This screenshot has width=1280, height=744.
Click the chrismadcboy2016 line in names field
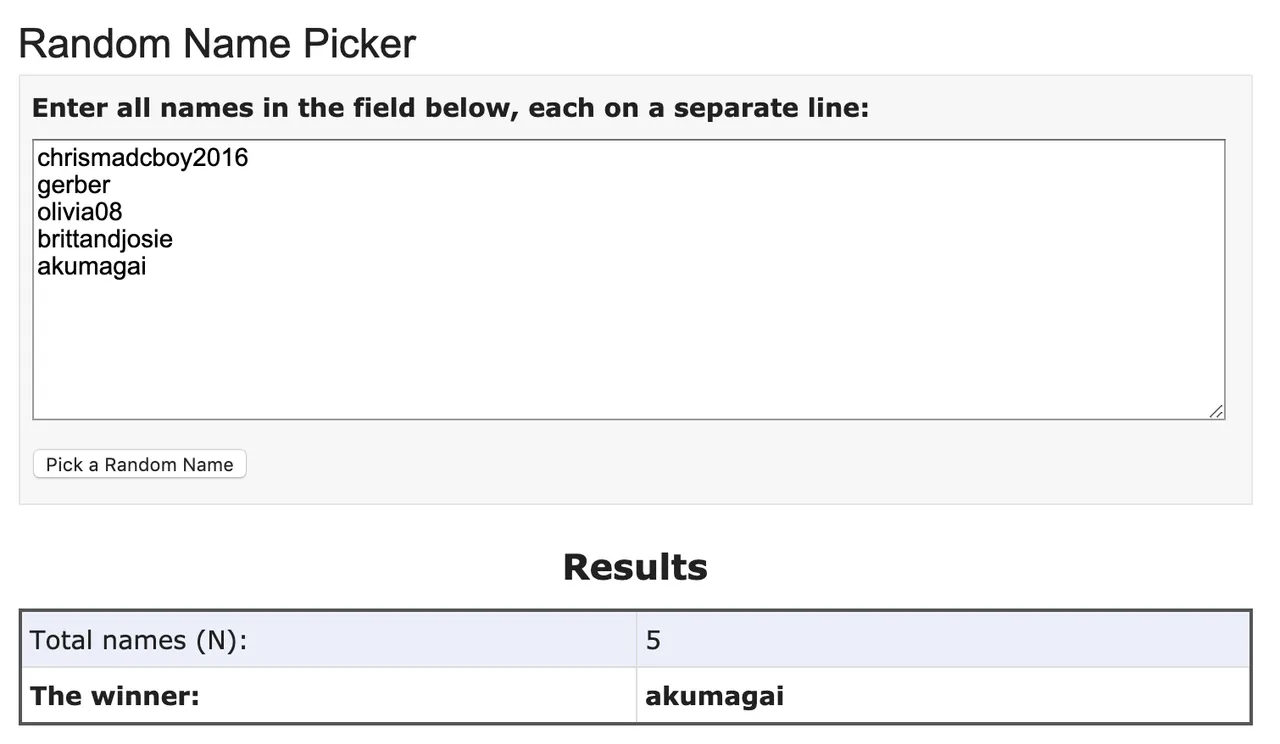(x=142, y=158)
